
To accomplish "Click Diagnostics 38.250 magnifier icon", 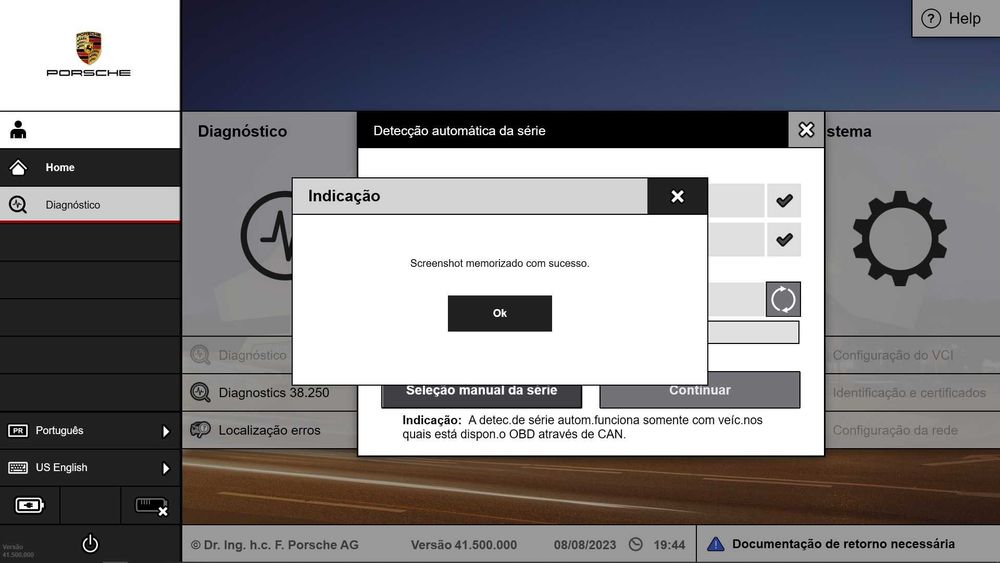I will [200, 392].
